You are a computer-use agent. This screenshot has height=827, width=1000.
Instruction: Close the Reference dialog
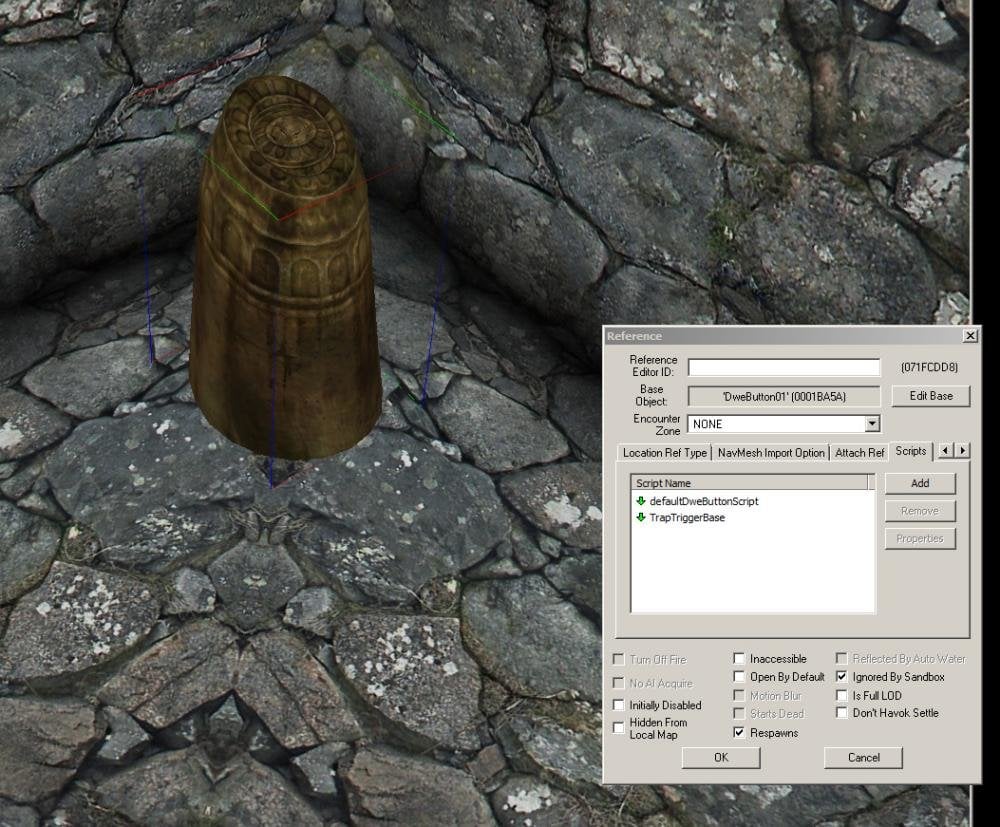(x=970, y=335)
